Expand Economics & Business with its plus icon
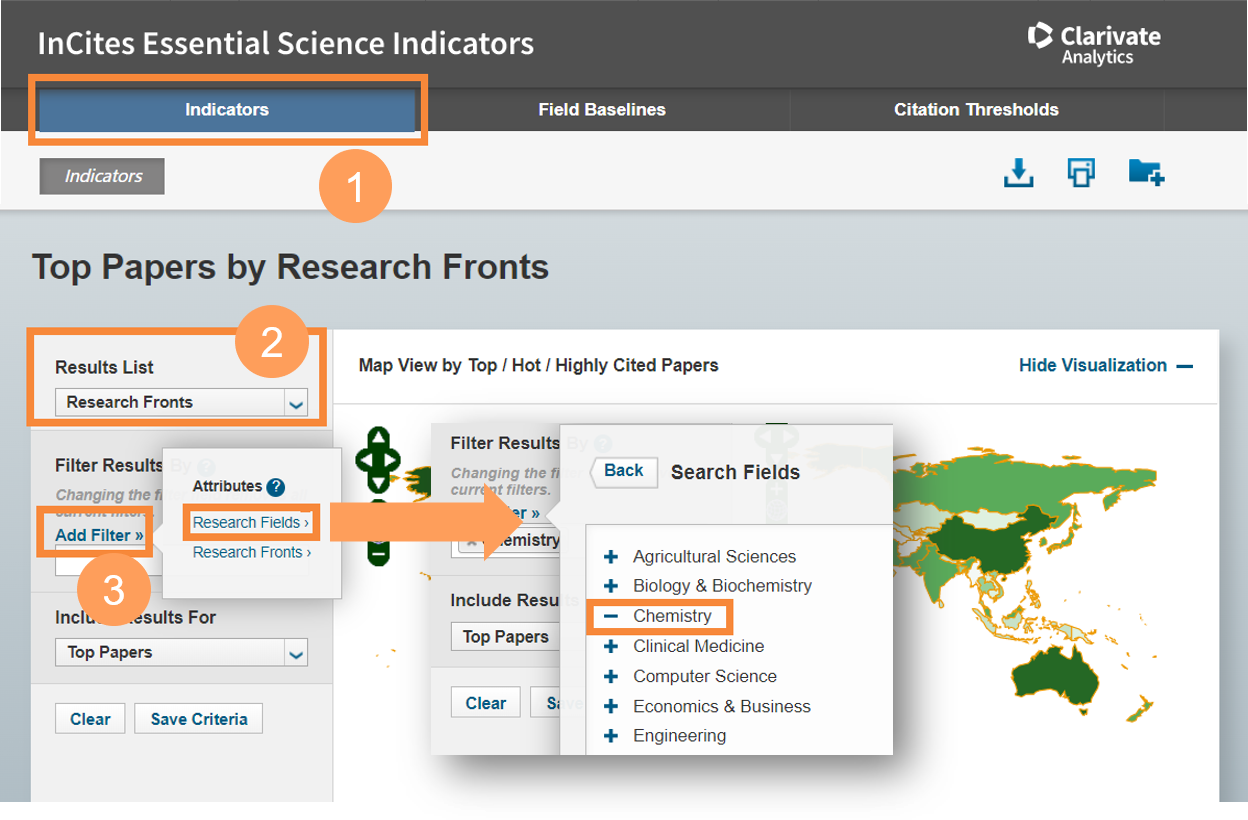 point(611,707)
